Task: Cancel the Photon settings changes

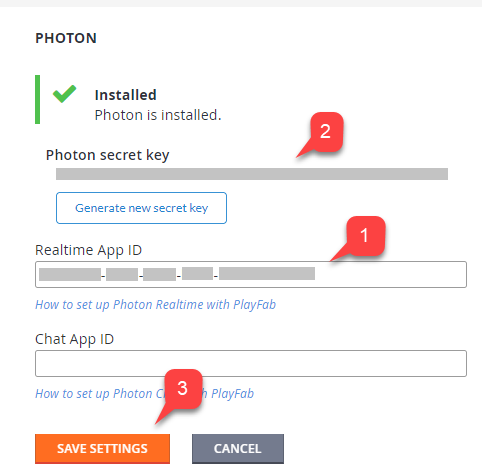Action: [238, 448]
